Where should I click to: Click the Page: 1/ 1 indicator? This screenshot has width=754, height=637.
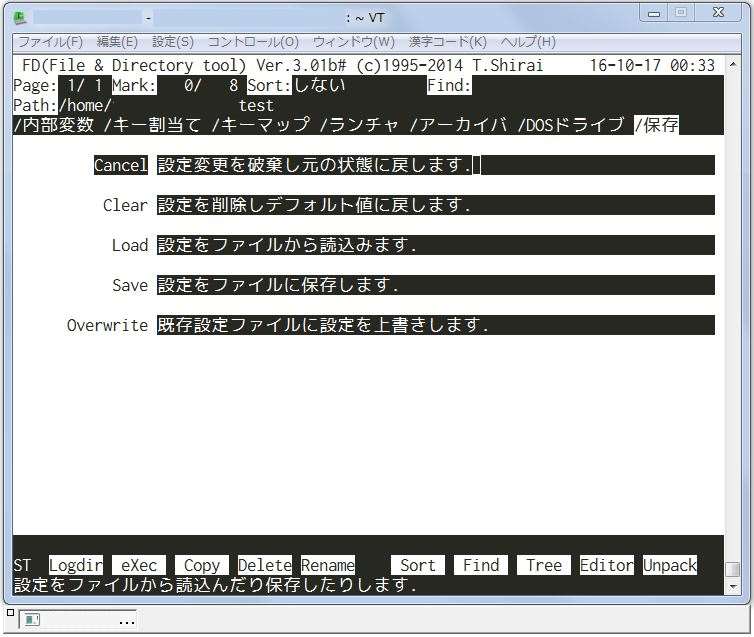point(58,85)
